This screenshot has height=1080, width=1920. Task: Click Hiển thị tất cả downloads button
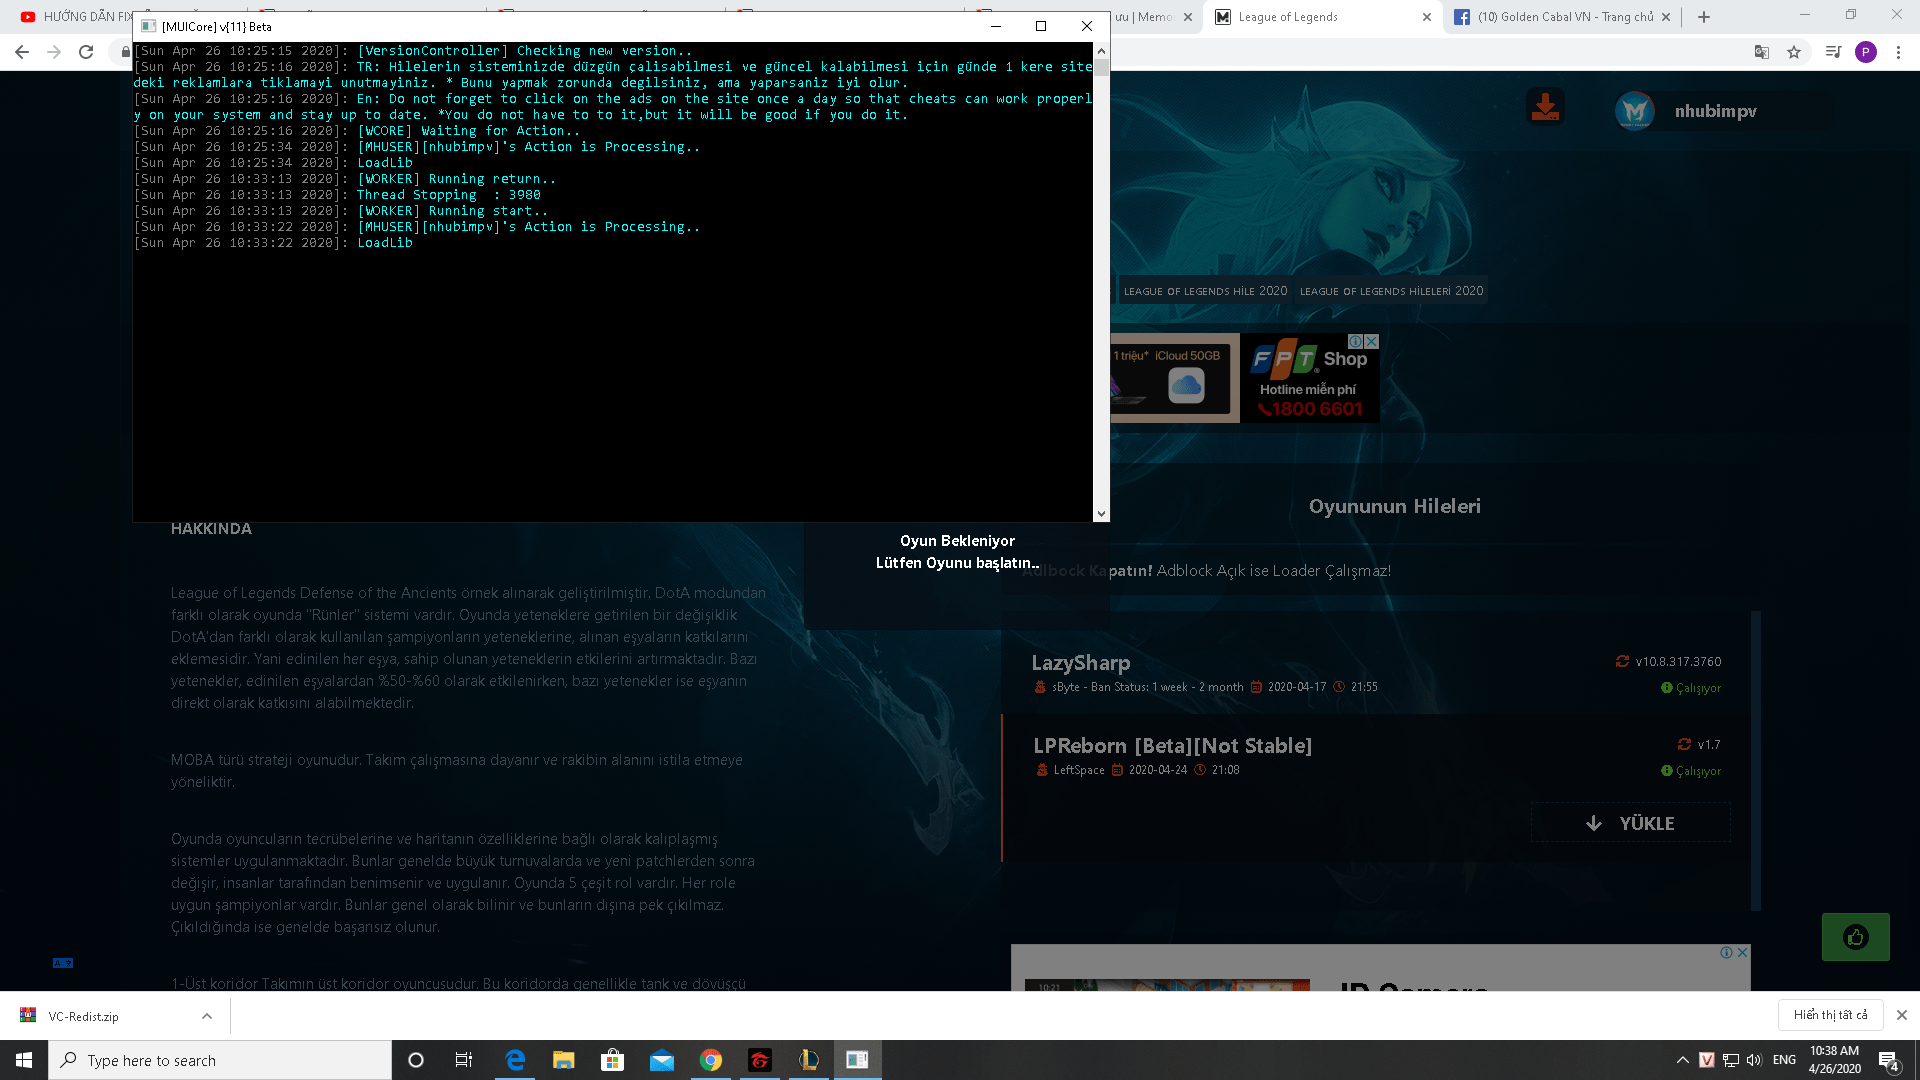(x=1830, y=1015)
